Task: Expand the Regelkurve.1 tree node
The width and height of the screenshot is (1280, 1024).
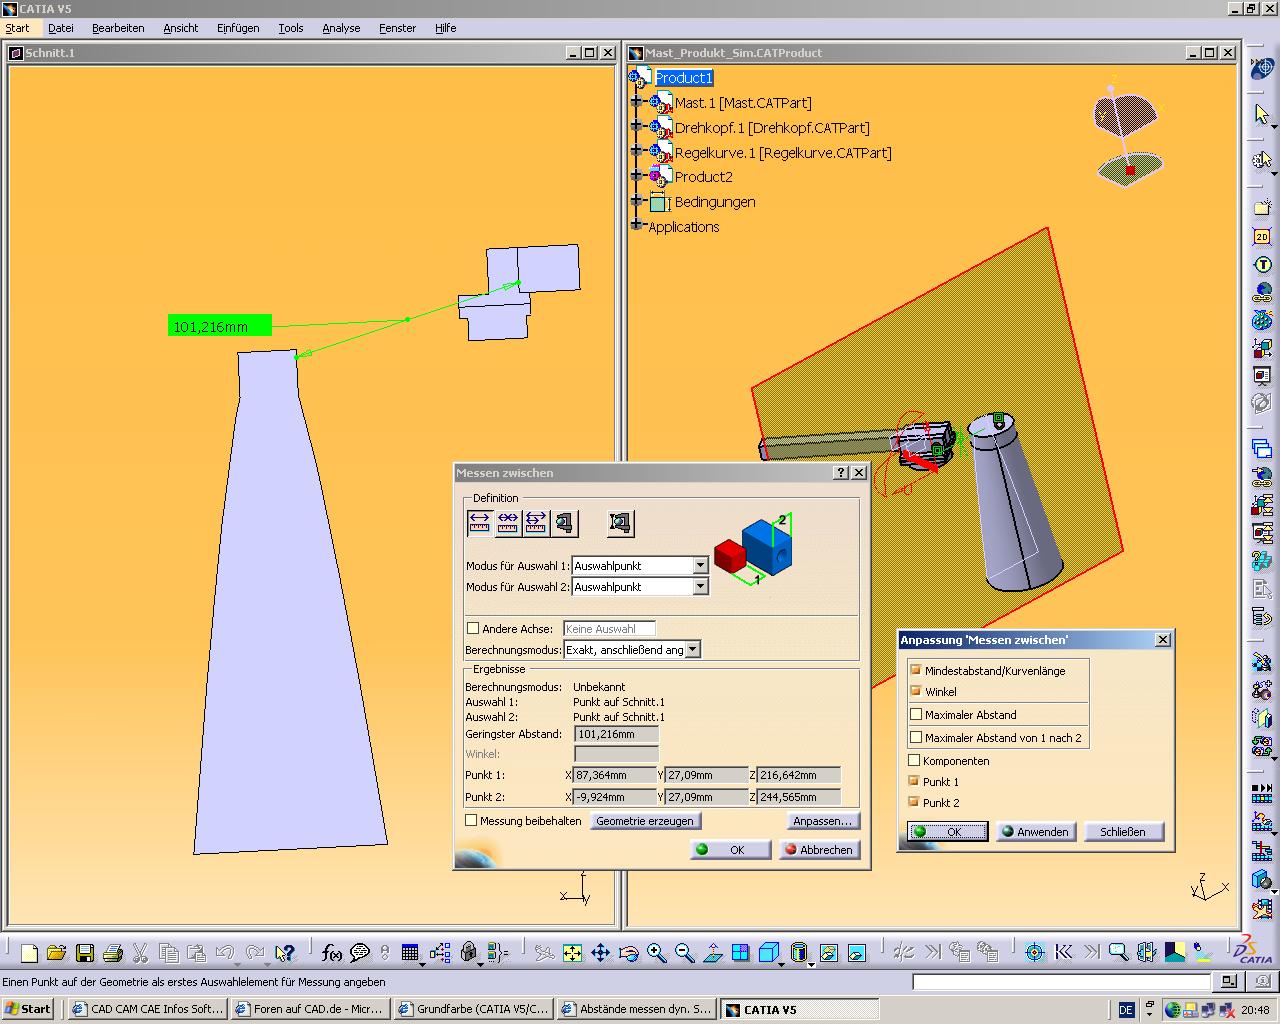Action: click(636, 152)
